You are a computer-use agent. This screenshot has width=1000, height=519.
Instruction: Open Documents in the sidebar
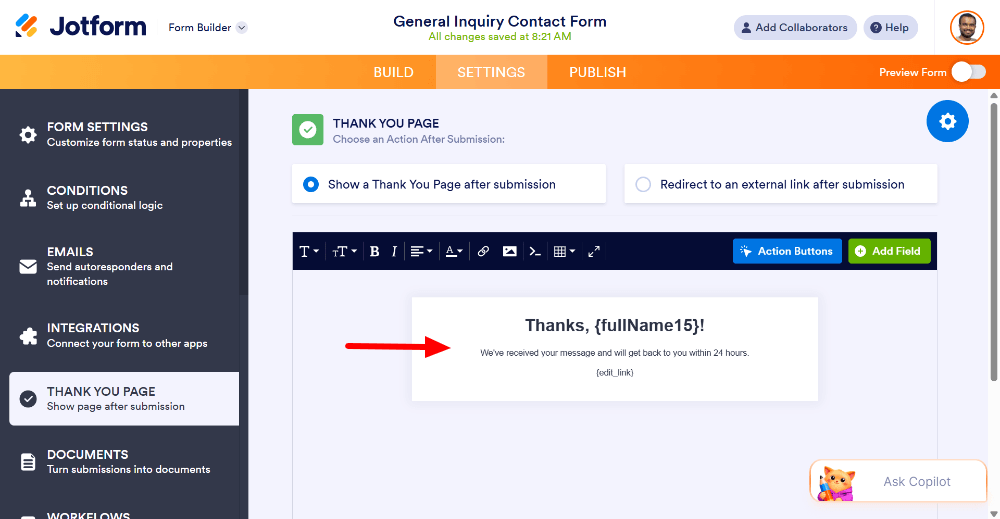point(124,462)
